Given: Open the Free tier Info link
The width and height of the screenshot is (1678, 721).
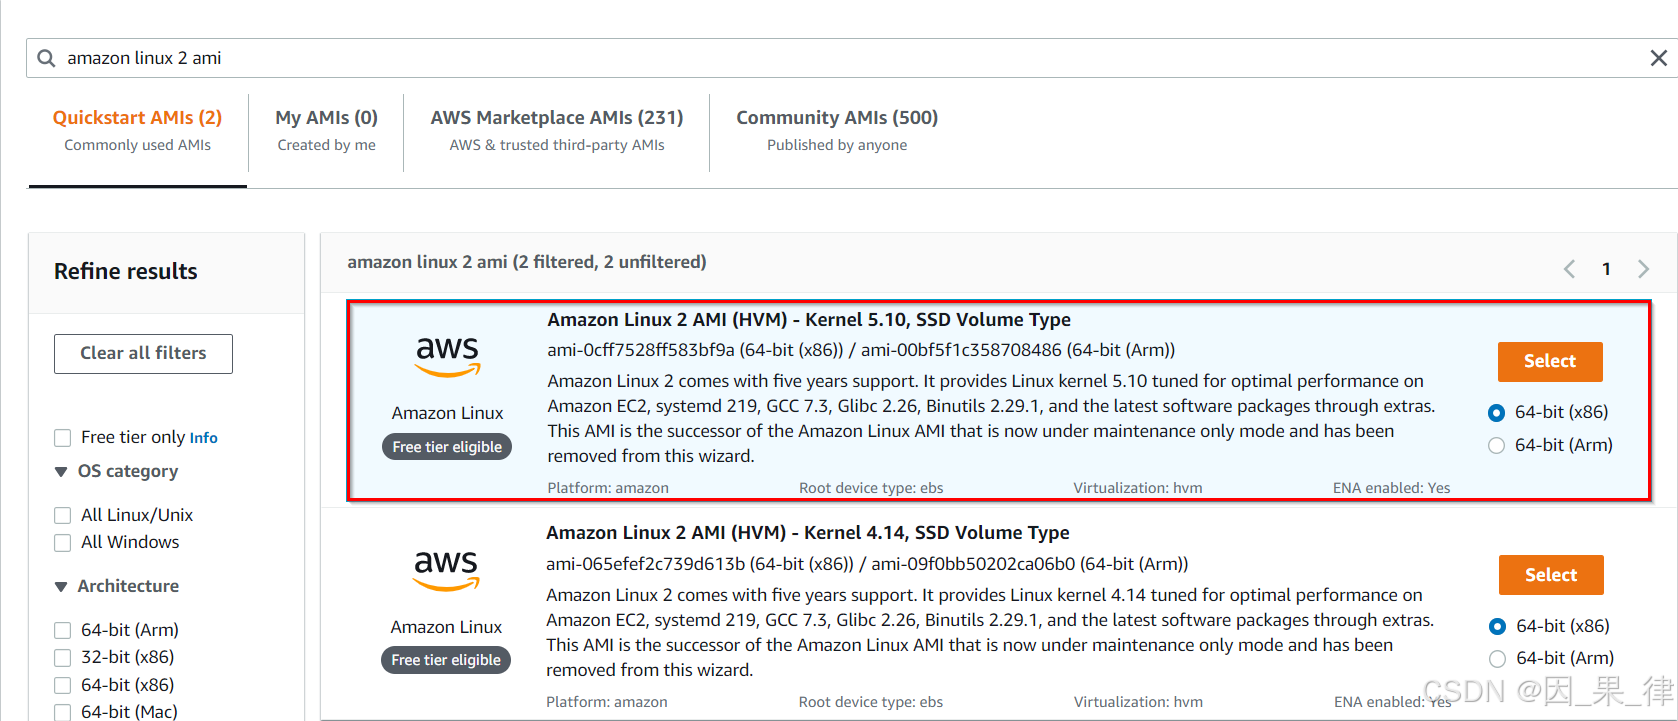Looking at the screenshot, I should point(203,438).
